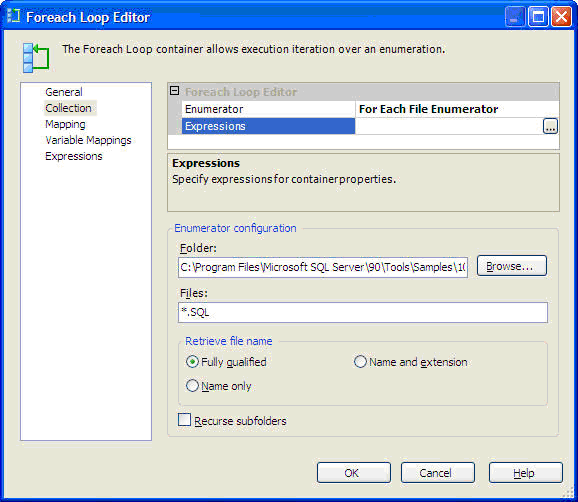Click the Foreach Loop container icon
Image resolution: width=578 pixels, height=502 pixels.
click(36, 57)
